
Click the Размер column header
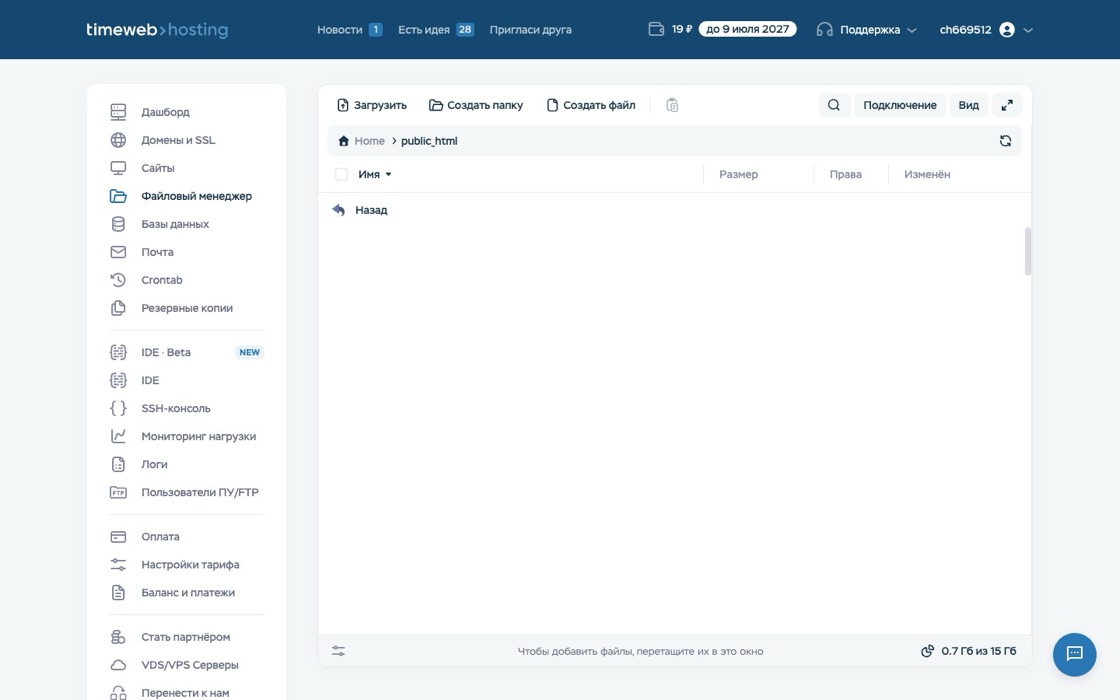(x=739, y=174)
